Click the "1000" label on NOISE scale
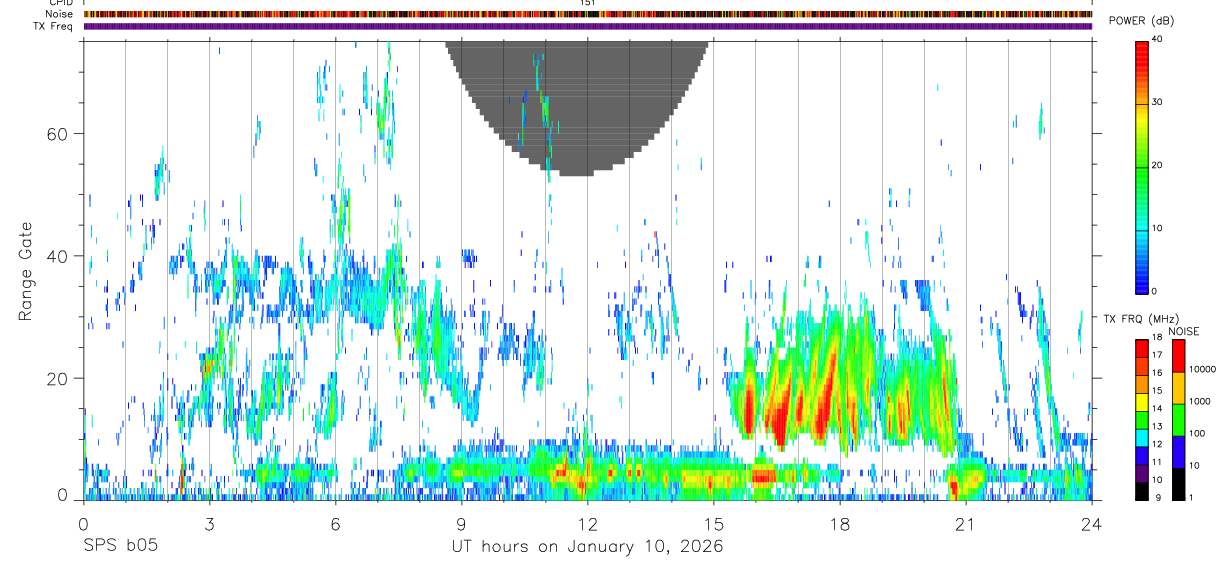This screenshot has width=1228, height=567. [x=1199, y=401]
